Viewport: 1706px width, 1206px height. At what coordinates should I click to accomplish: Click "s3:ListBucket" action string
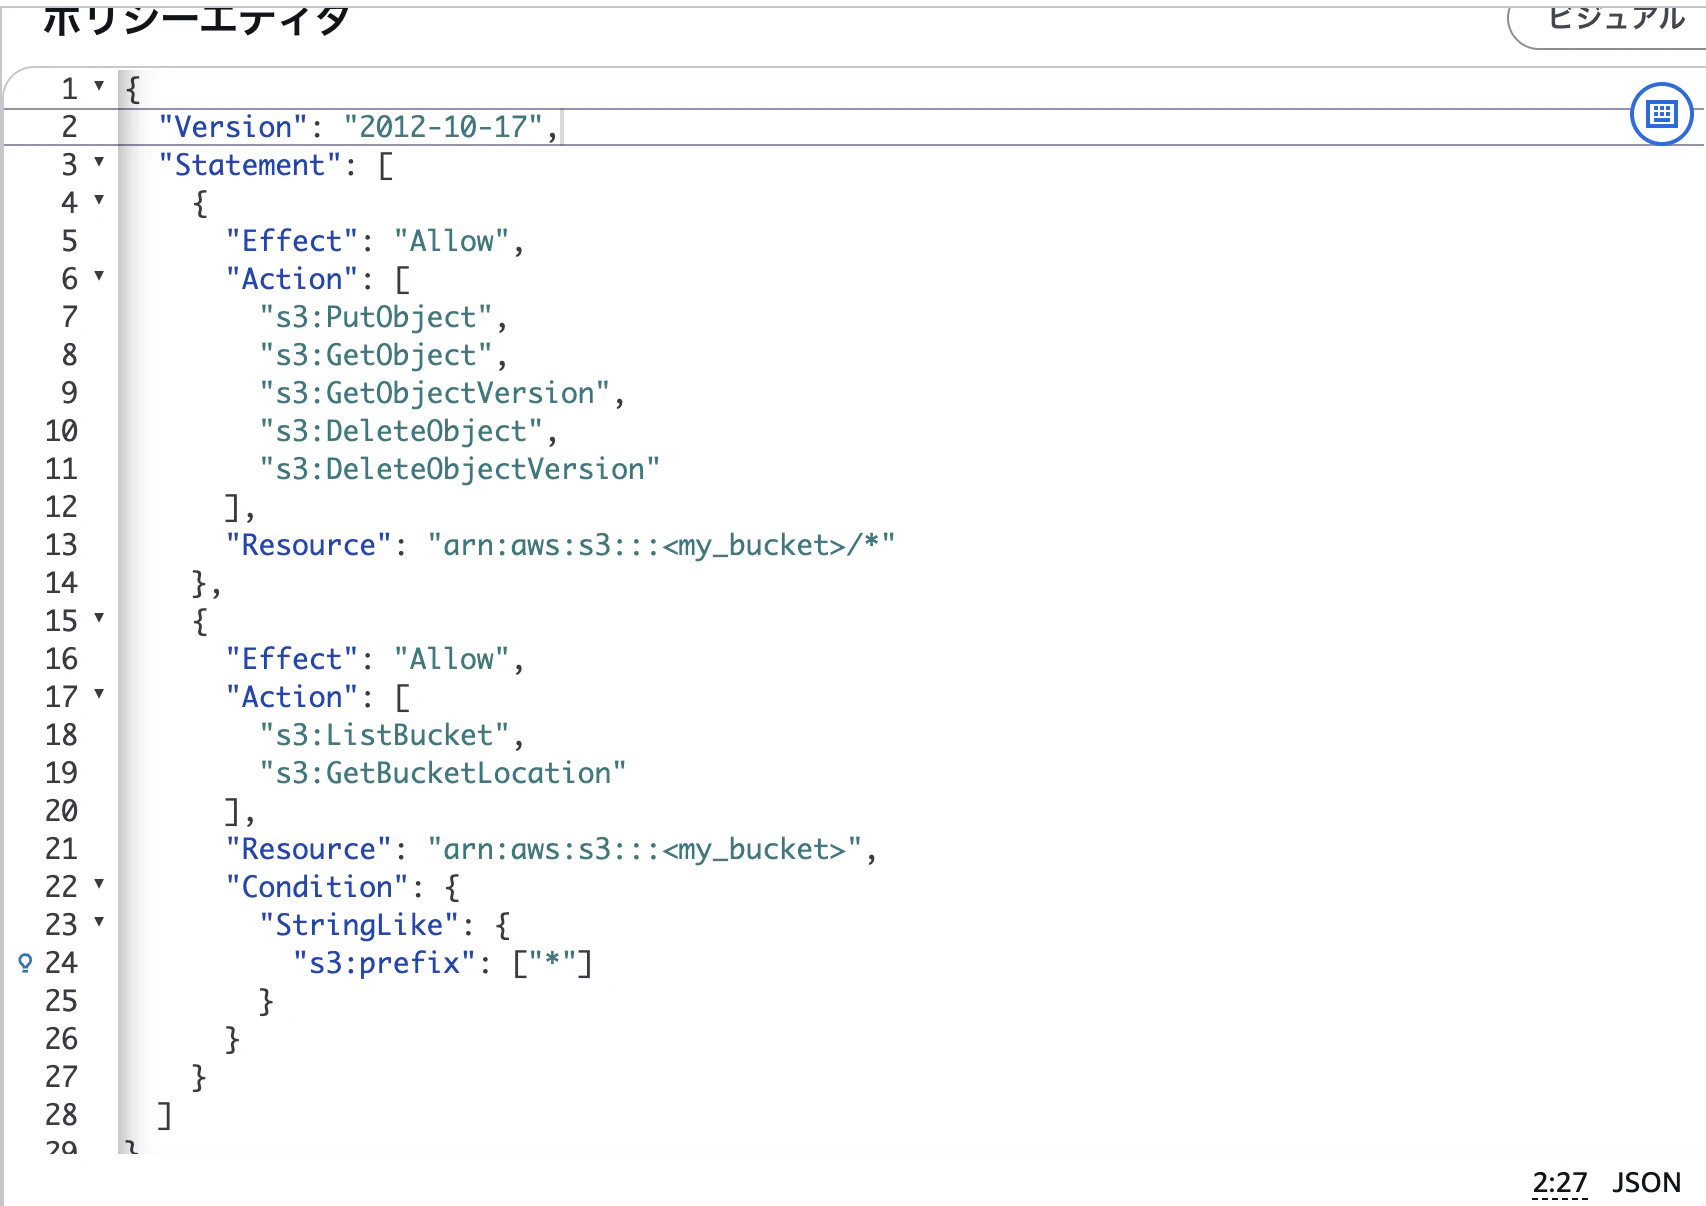coord(385,735)
